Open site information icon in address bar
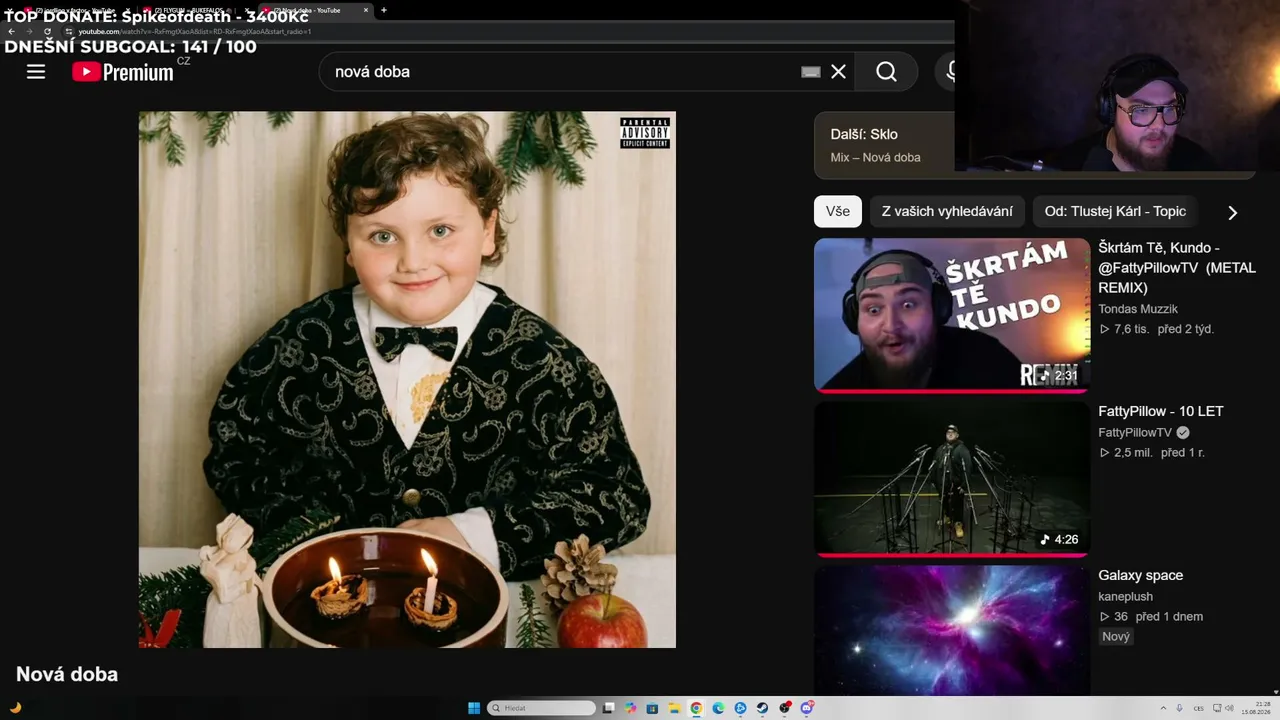This screenshot has height=720, width=1280. point(68,31)
